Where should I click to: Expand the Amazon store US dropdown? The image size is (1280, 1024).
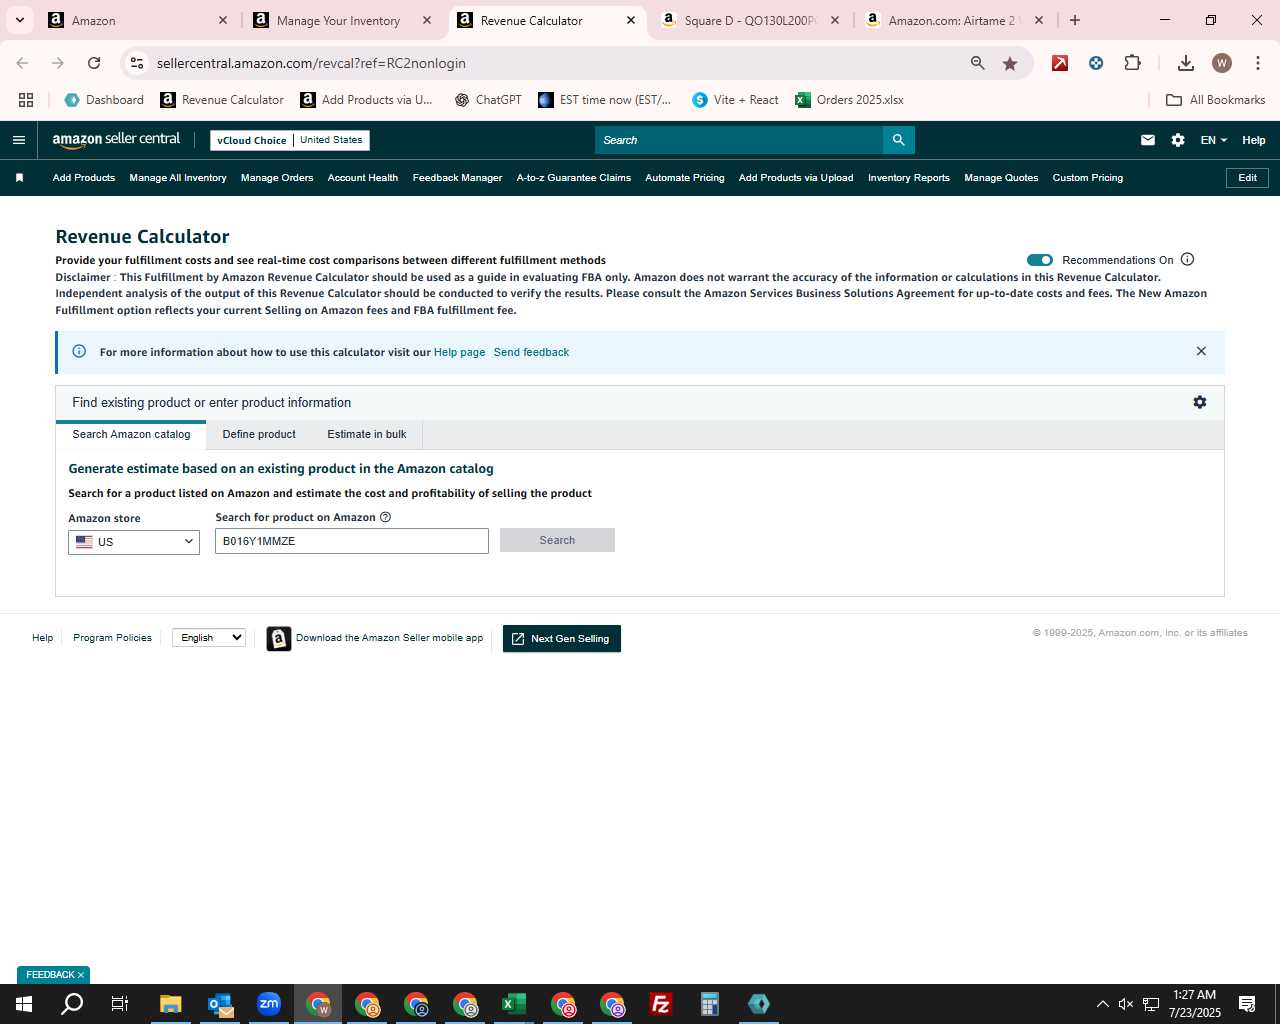coord(134,542)
